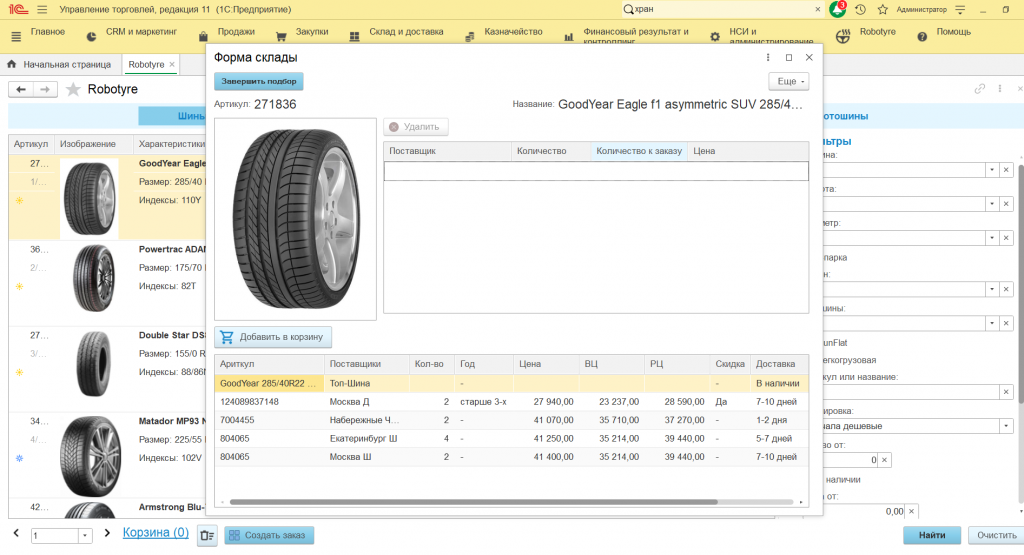This screenshot has width=1024, height=555.
Task: Click the Завершить подбор button
Action: [x=259, y=82]
